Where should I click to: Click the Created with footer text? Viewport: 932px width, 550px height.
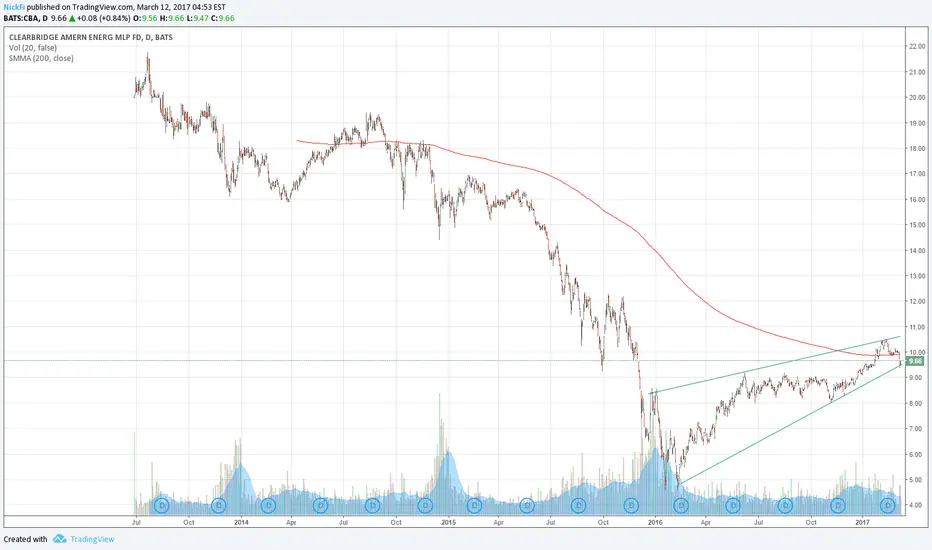pos(26,539)
